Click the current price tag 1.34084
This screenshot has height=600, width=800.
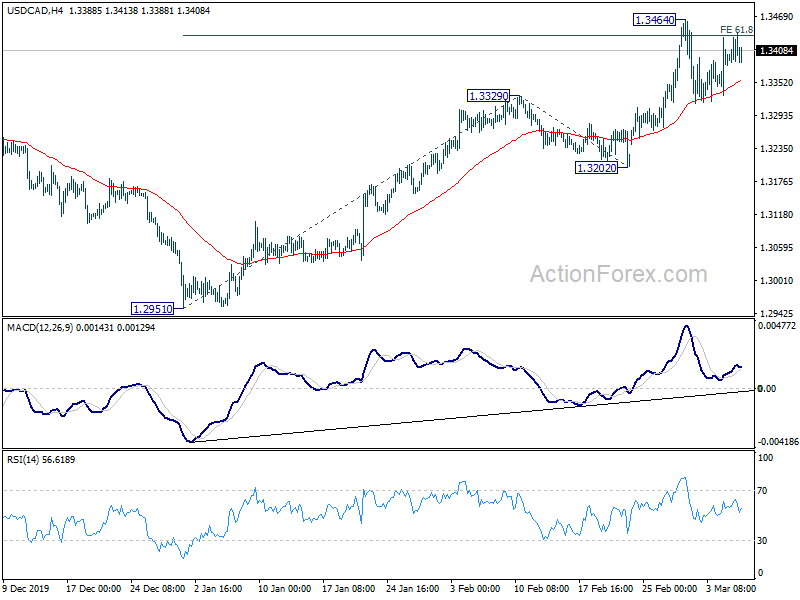[777, 51]
